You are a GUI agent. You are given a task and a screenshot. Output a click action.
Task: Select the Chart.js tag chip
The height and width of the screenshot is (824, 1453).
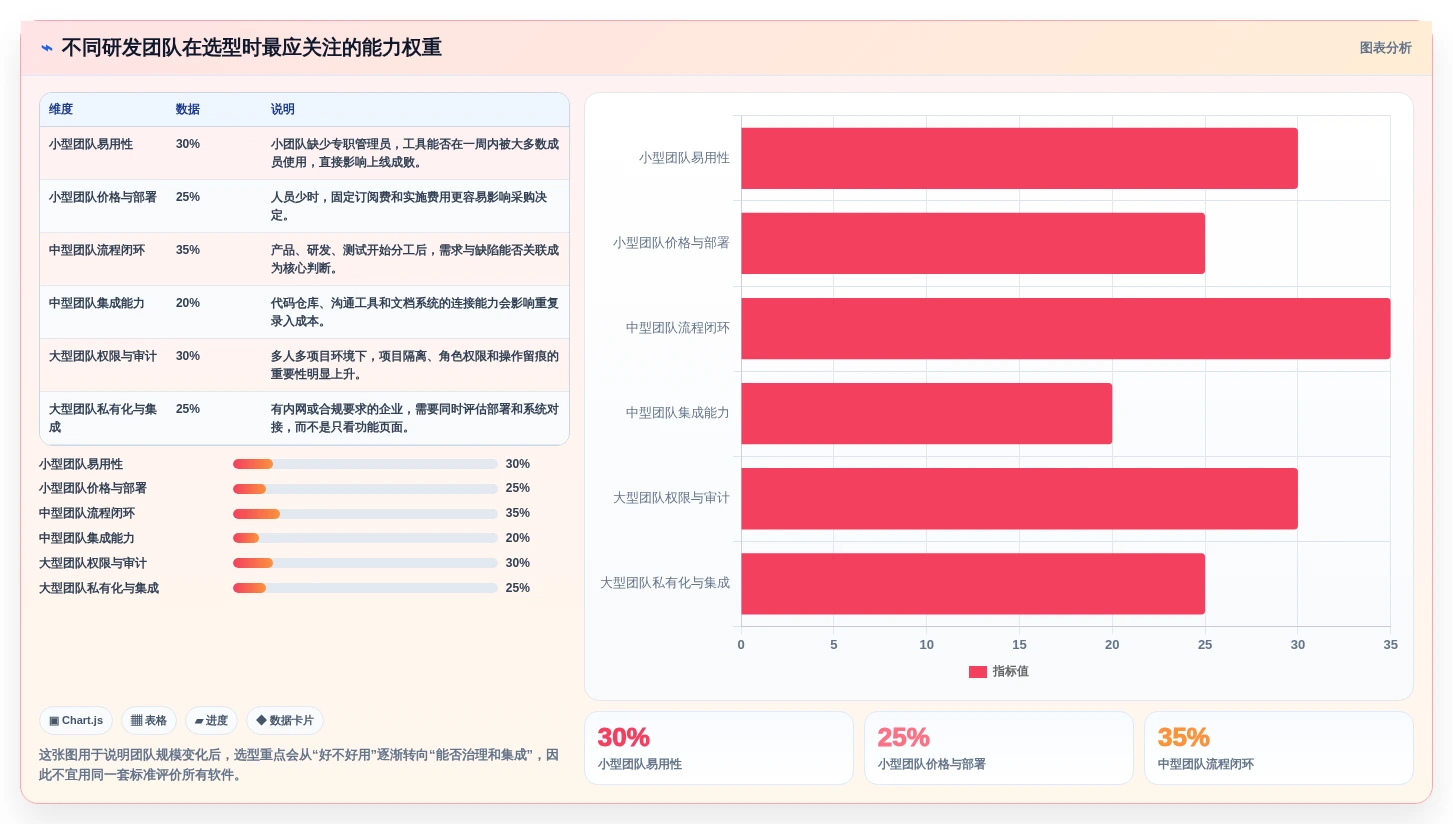[x=76, y=720]
